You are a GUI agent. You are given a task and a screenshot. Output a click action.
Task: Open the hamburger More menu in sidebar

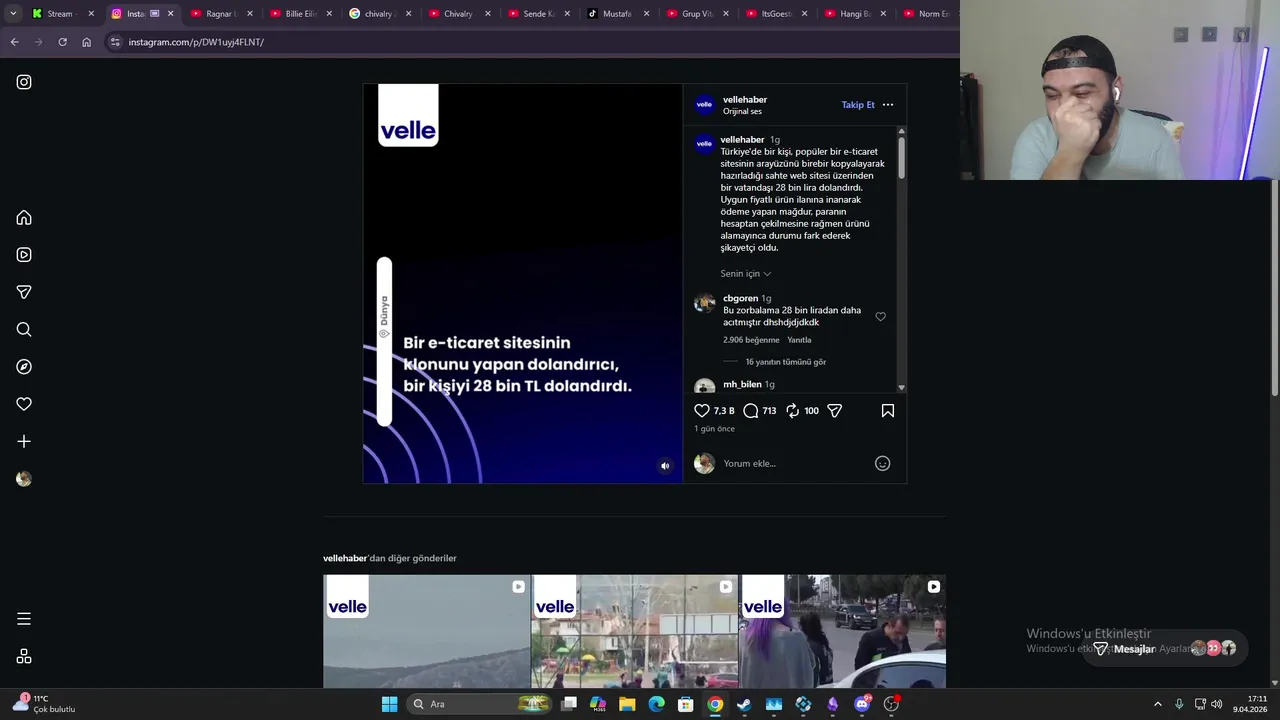pos(24,619)
